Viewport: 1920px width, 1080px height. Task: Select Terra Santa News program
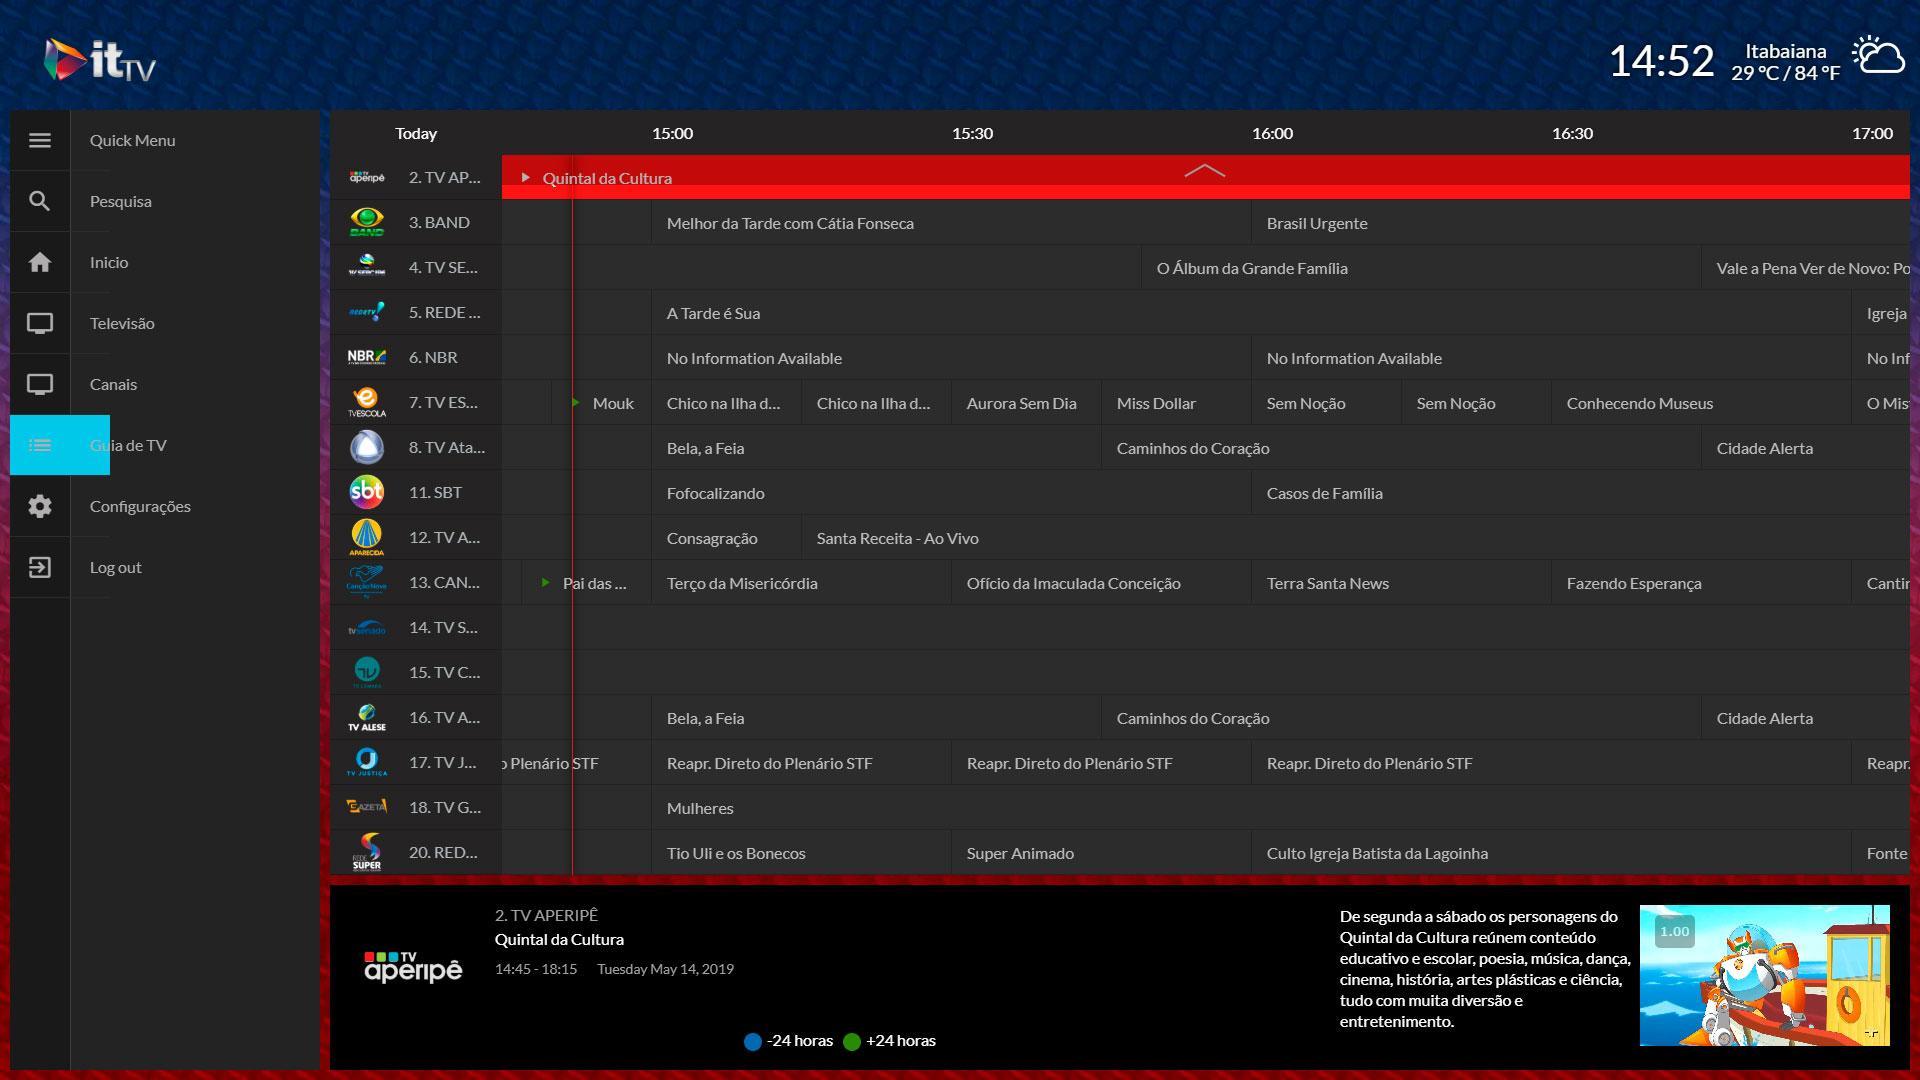tap(1401, 583)
